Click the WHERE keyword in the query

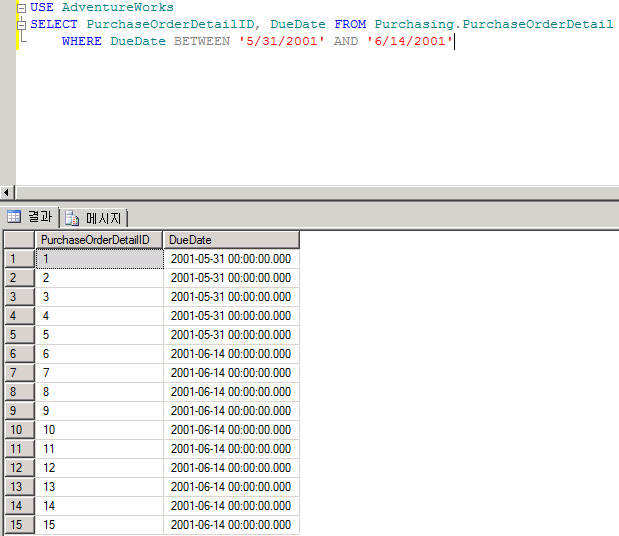pos(82,41)
